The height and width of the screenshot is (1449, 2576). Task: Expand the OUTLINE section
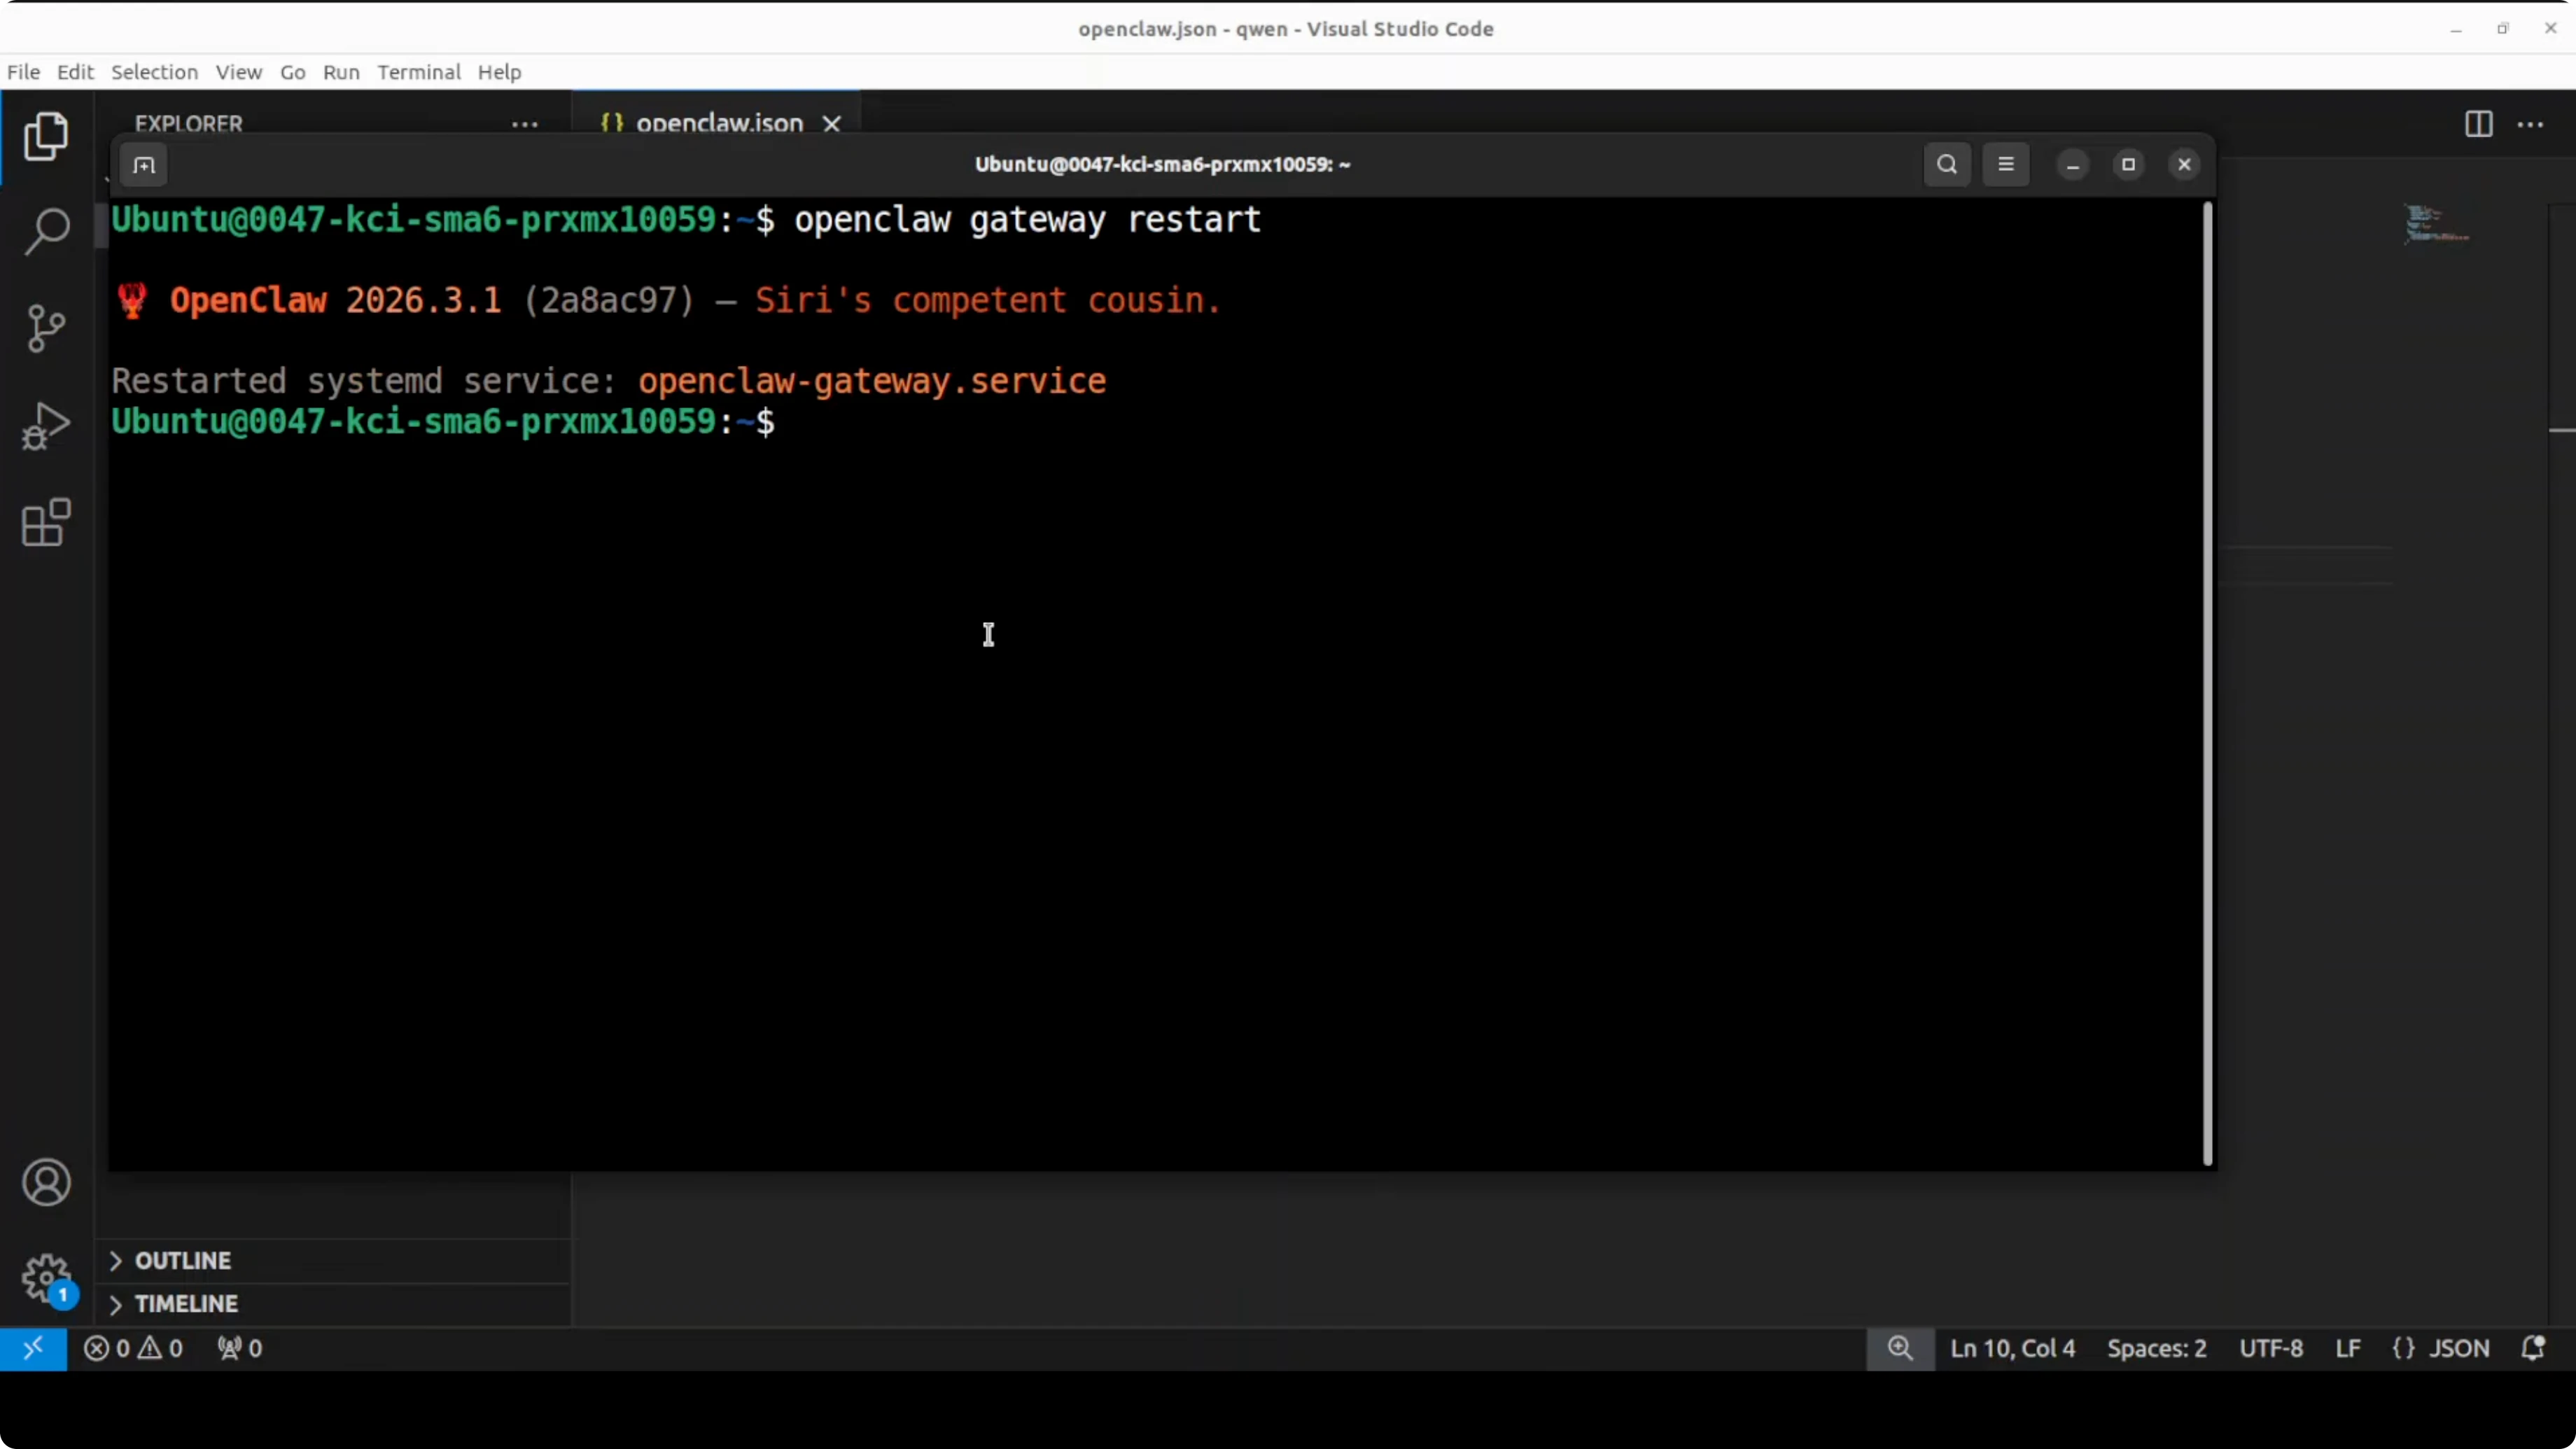tap(183, 1260)
